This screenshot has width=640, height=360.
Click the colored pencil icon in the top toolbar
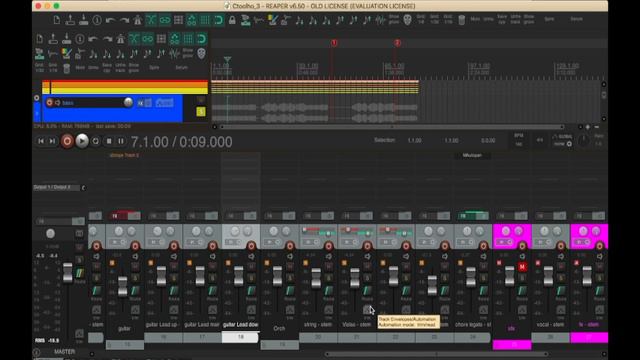(x=272, y=20)
